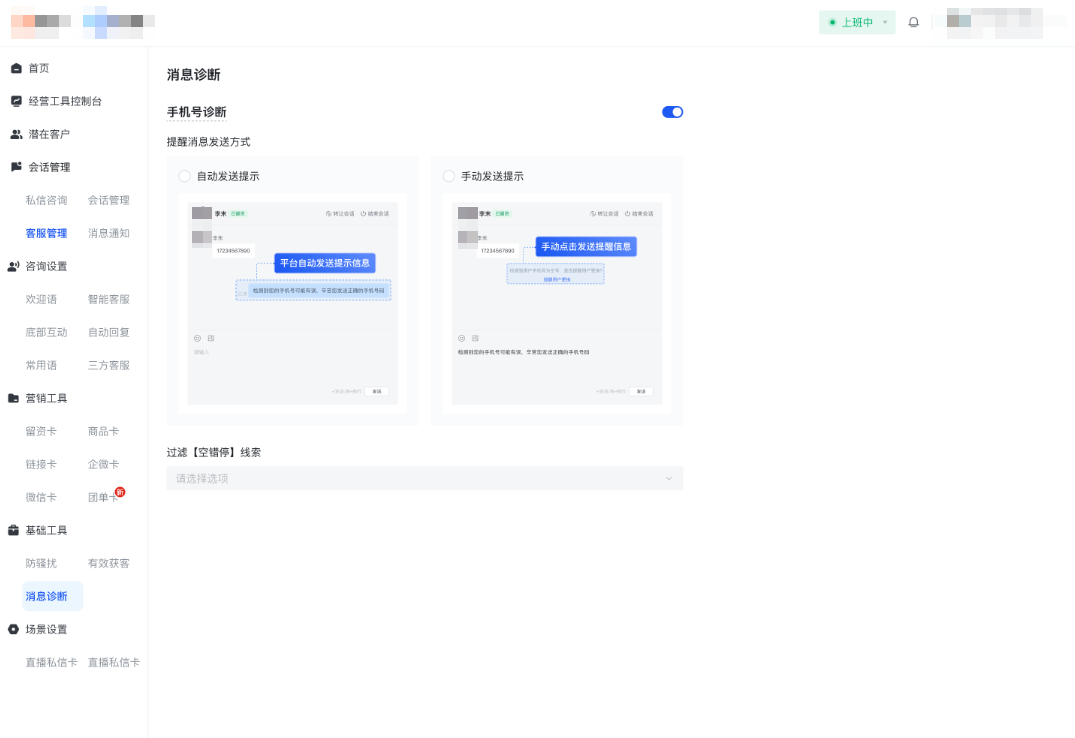Go to 智能客服 in the sidebar
The width and height of the screenshot is (1075, 738).
(108, 299)
